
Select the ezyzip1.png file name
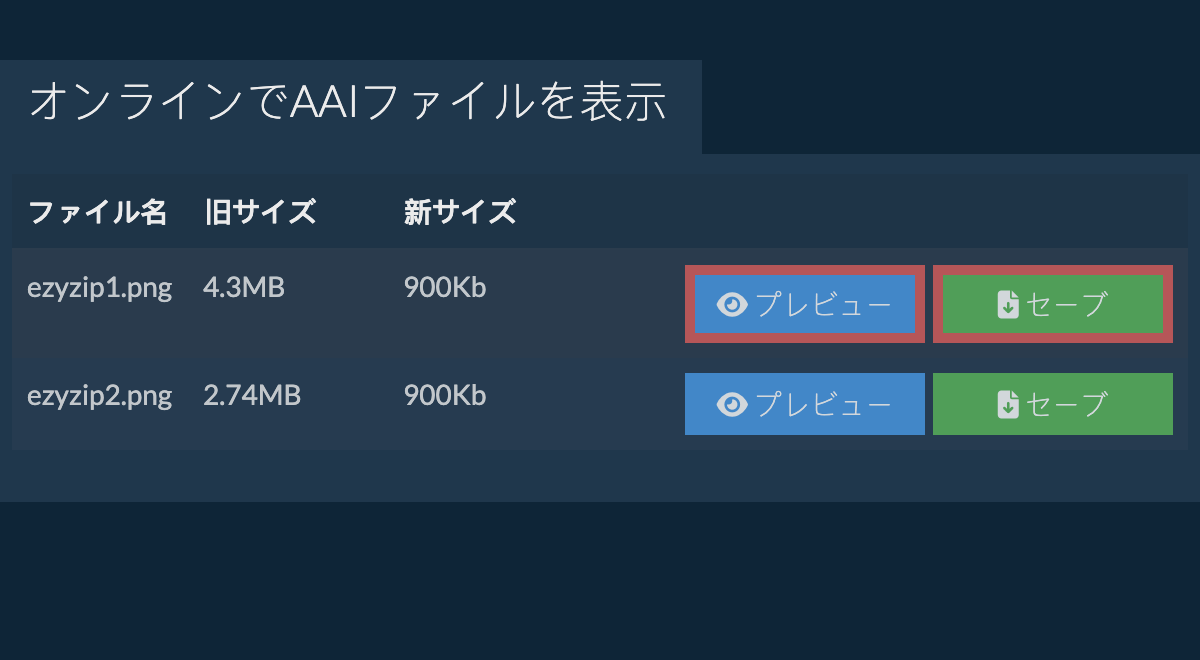[x=99, y=289]
